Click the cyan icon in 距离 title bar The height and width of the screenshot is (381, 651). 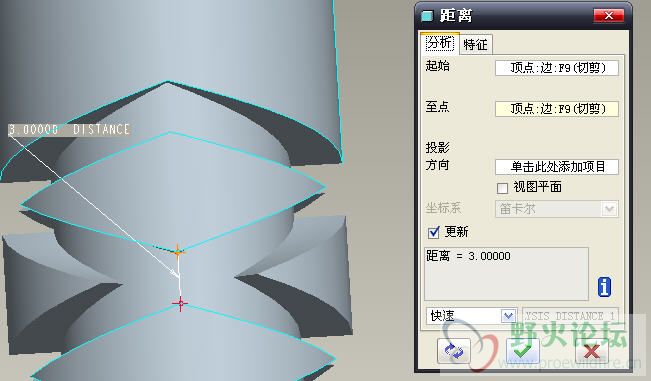427,16
